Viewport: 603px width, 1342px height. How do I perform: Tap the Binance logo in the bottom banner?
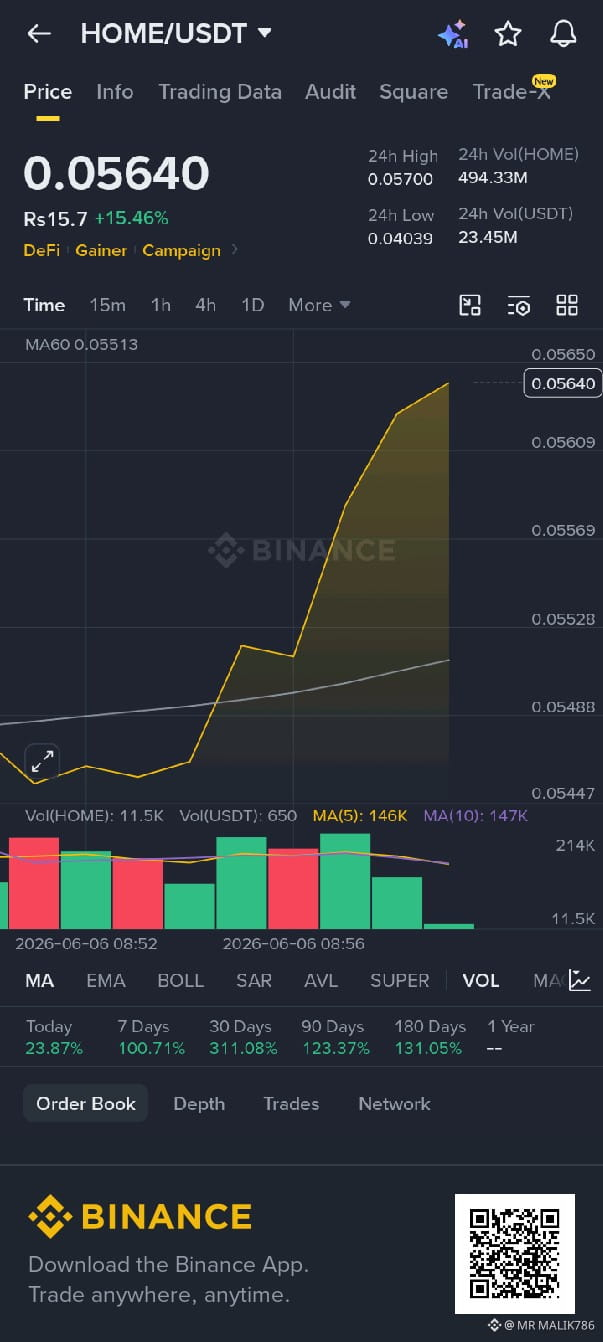[140, 1216]
